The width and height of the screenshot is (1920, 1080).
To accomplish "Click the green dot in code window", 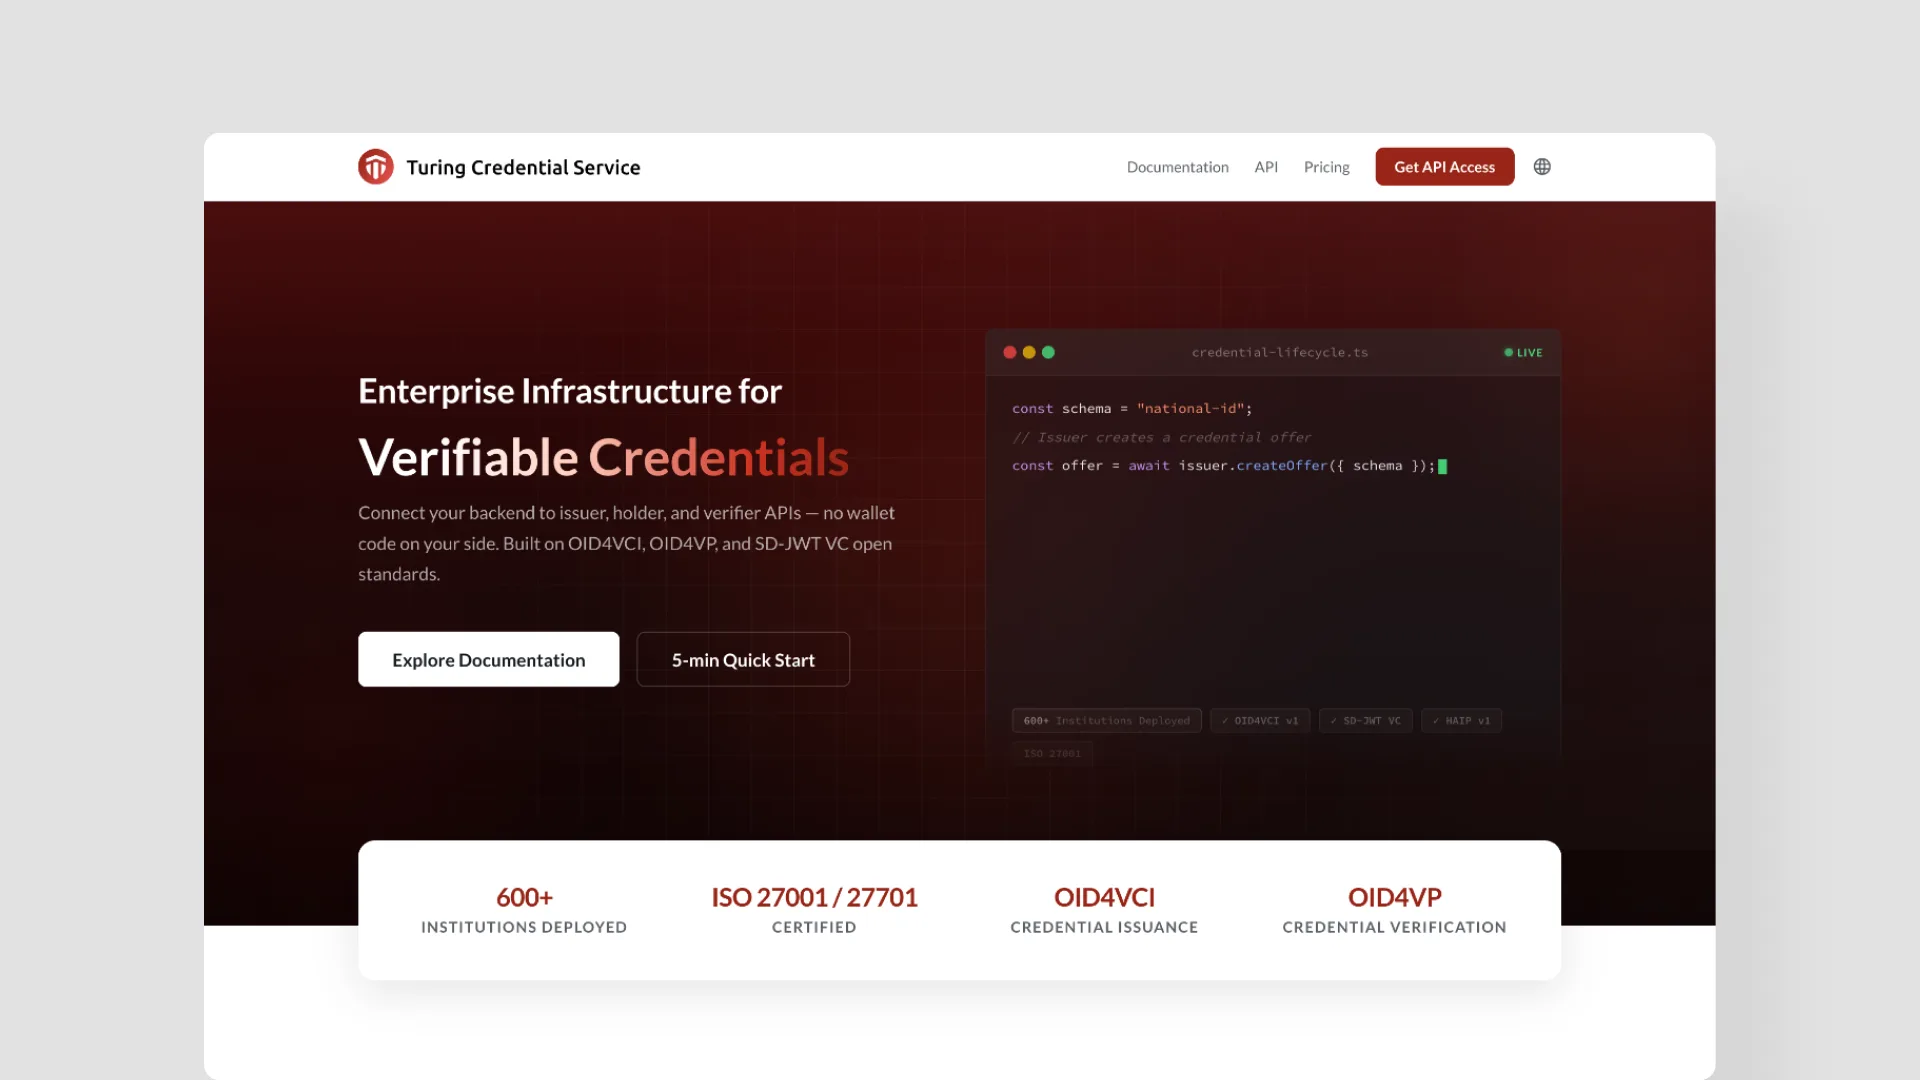I will 1048,352.
